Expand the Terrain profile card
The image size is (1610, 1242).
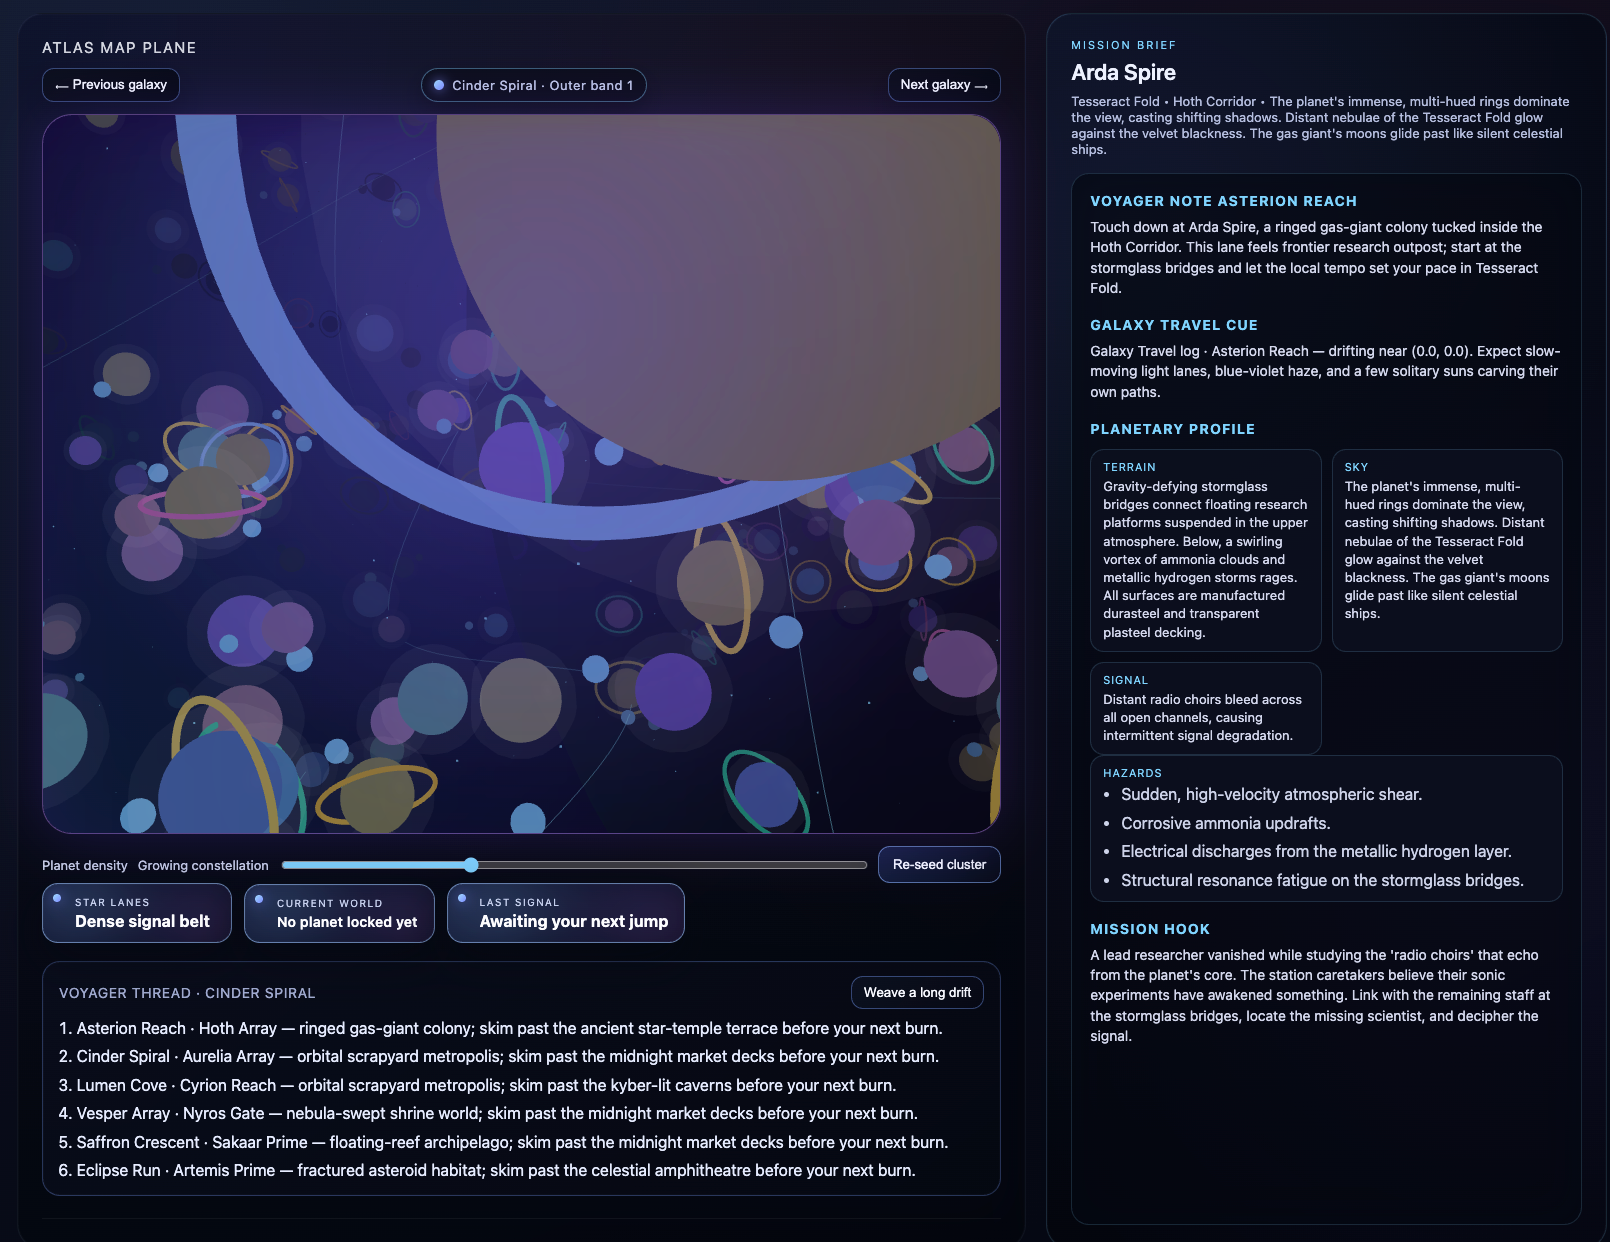[1205, 550]
